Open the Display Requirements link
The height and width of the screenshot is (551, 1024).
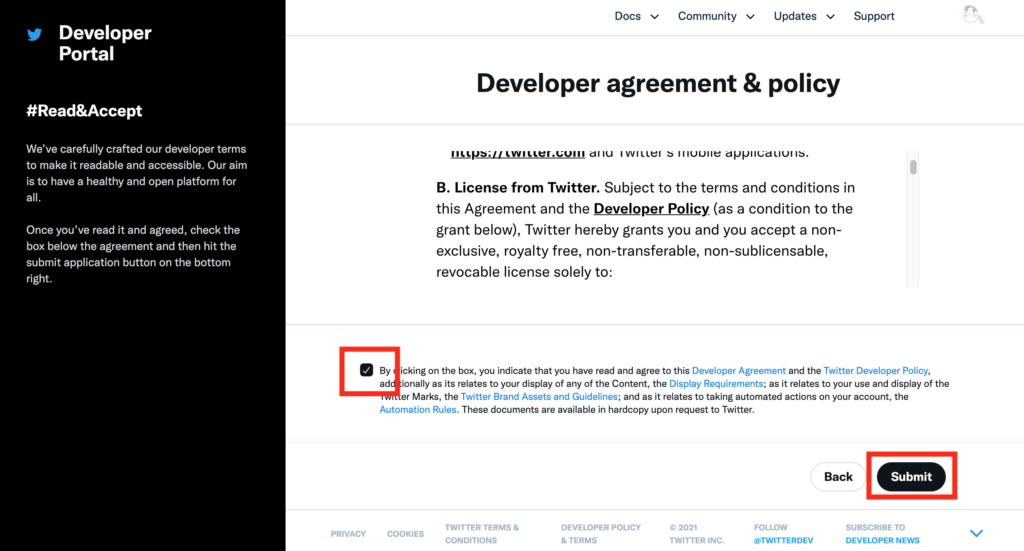coord(717,384)
